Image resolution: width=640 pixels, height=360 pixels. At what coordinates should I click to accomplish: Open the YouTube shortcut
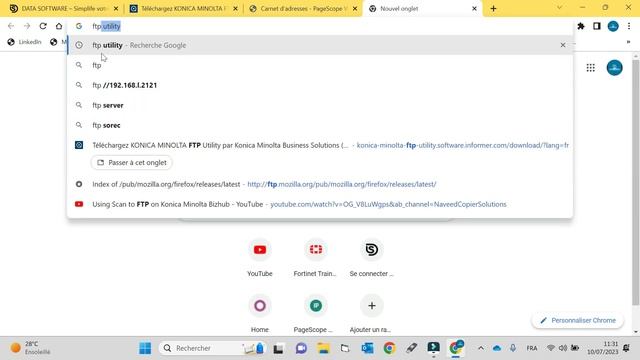260,258
